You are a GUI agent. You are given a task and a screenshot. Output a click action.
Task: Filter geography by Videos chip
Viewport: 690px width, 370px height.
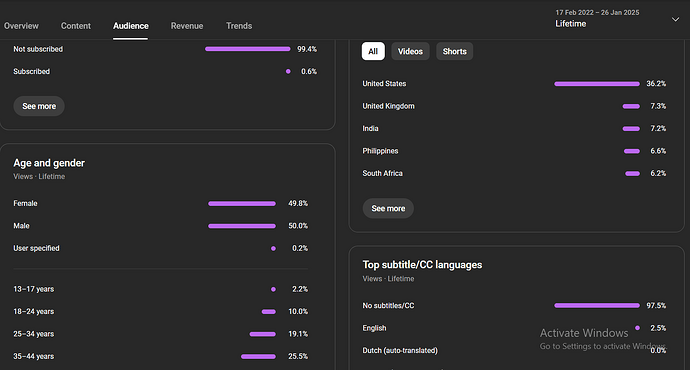pos(410,51)
